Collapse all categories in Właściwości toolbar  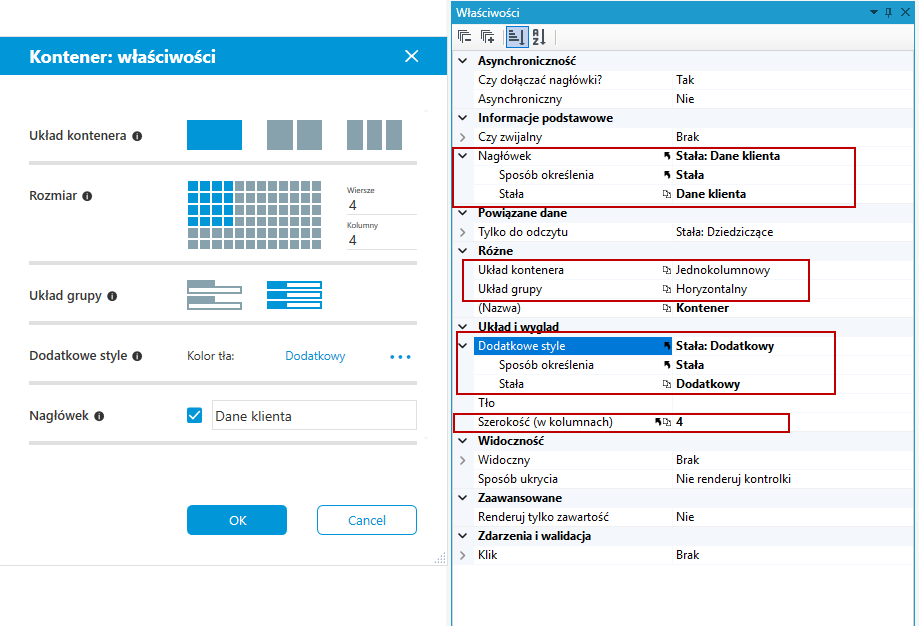(x=464, y=37)
